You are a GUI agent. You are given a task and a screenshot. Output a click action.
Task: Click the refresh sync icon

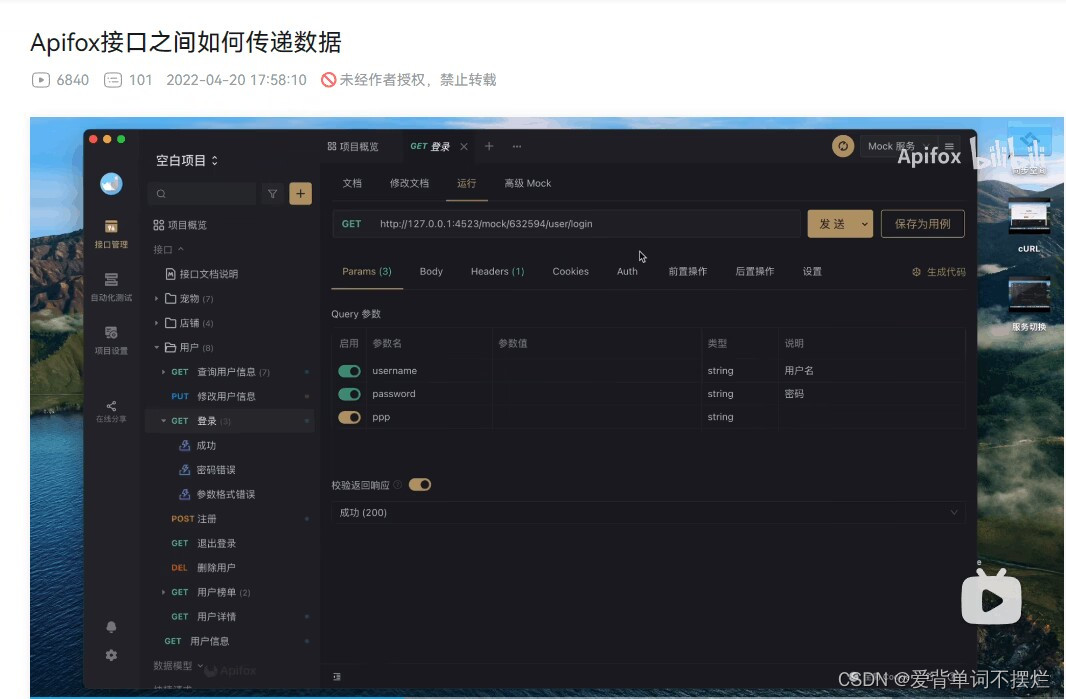[843, 146]
